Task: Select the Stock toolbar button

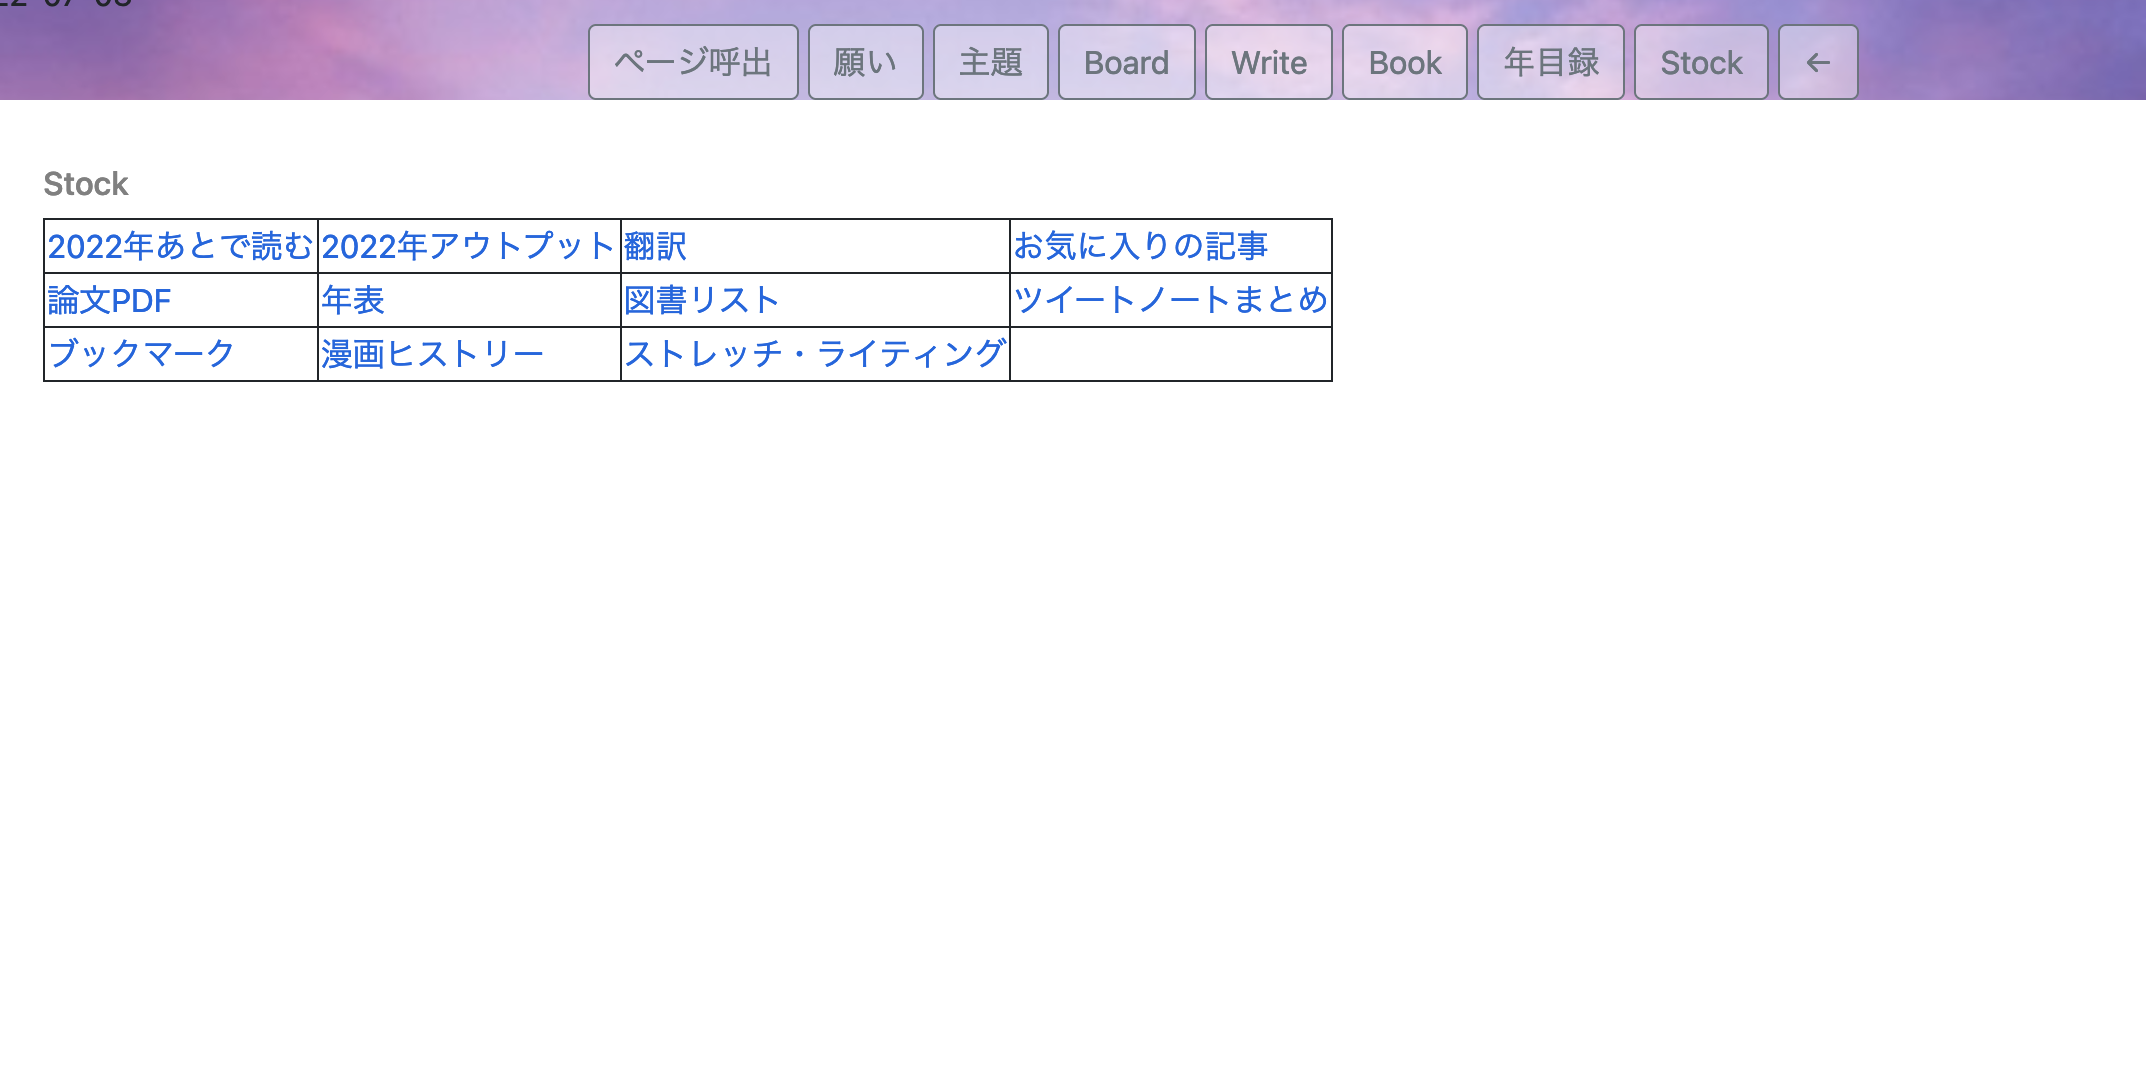Action: pyautogui.click(x=1701, y=62)
